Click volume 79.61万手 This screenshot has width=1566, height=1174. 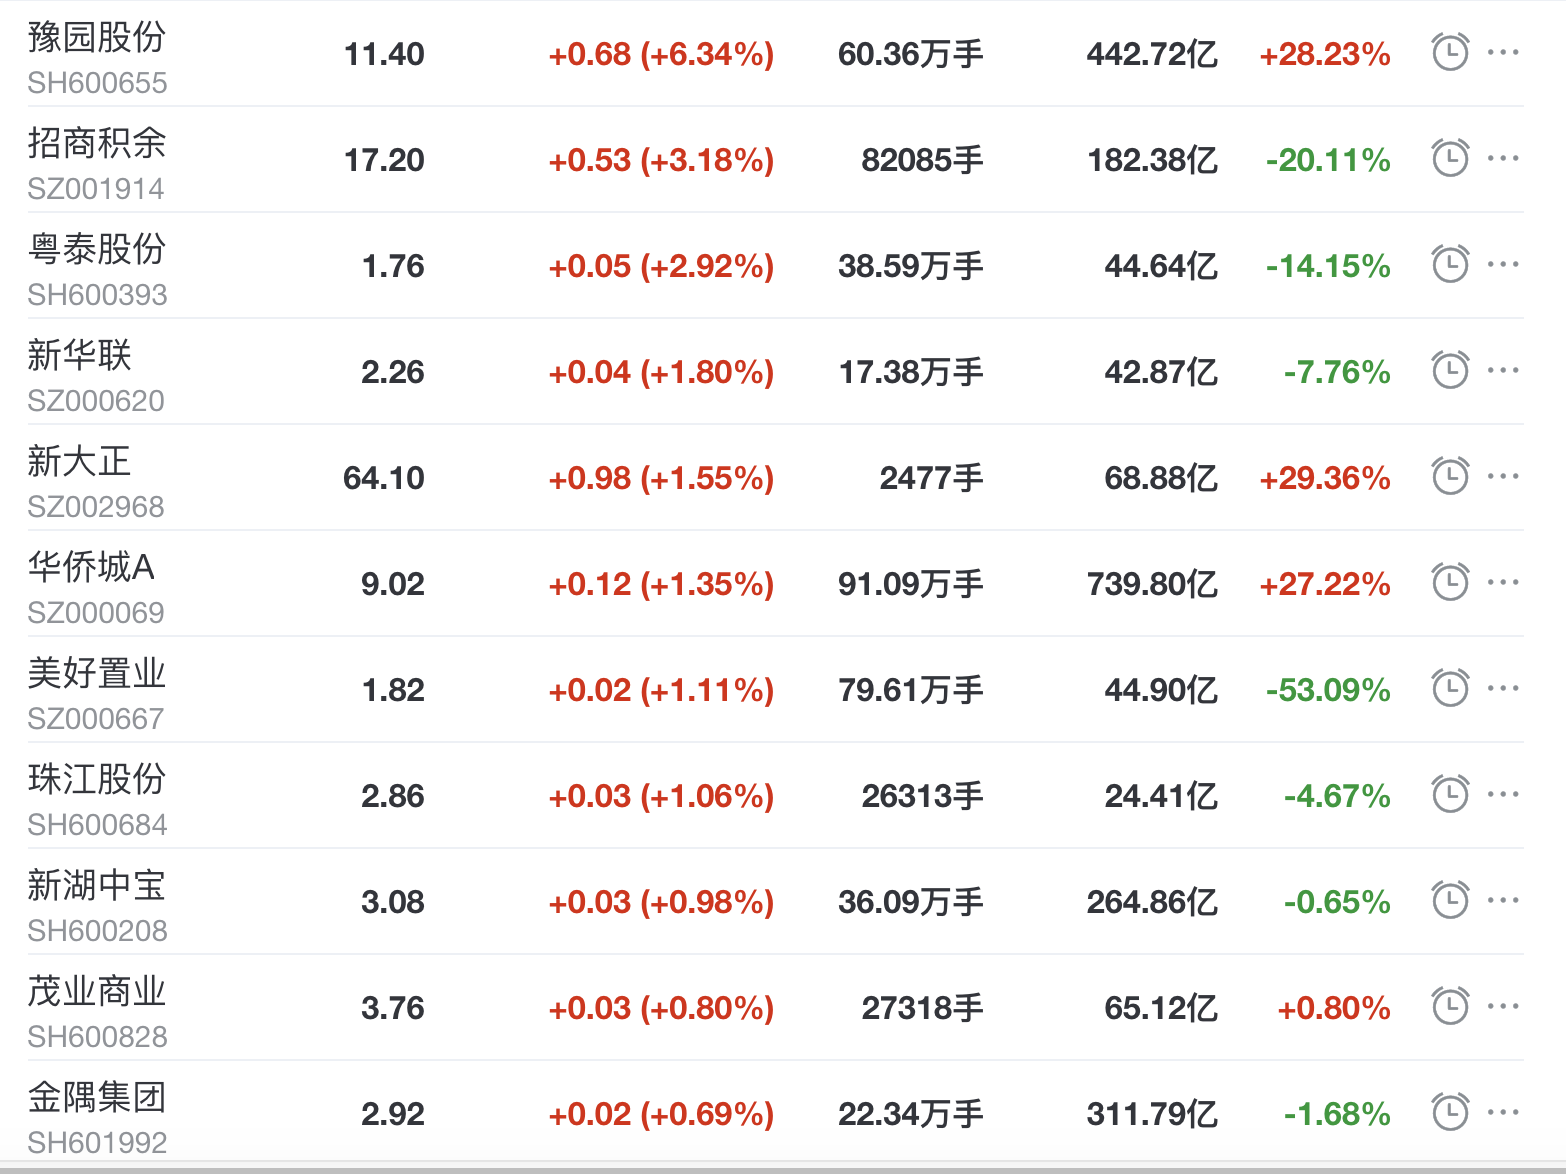pyautogui.click(x=911, y=690)
